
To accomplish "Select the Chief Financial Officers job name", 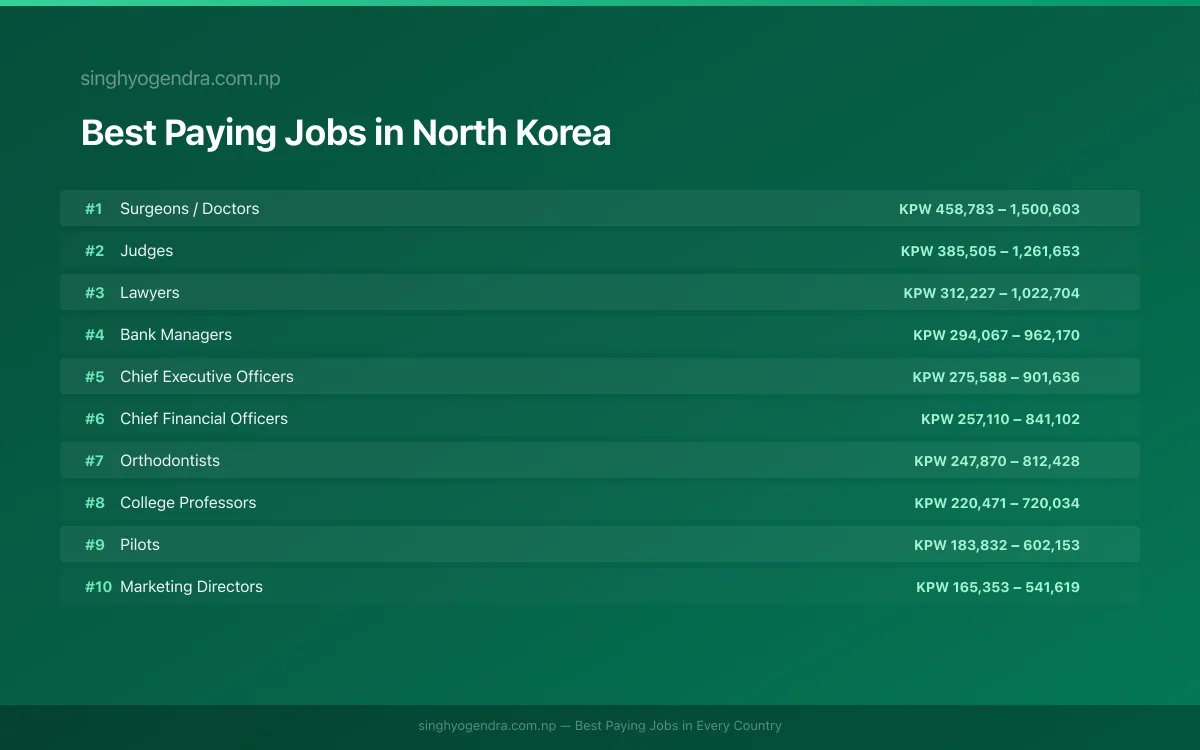I will point(204,419).
